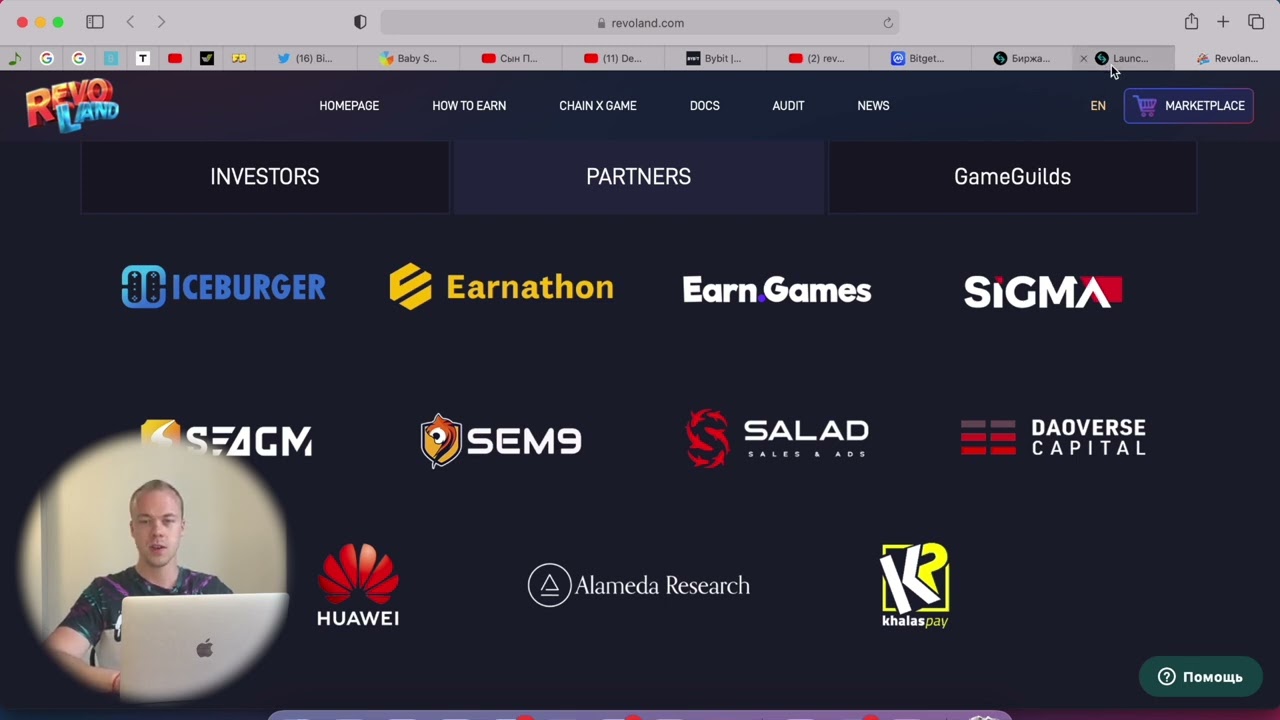
Task: Open the HOMEPAGE nav link
Action: tap(349, 106)
